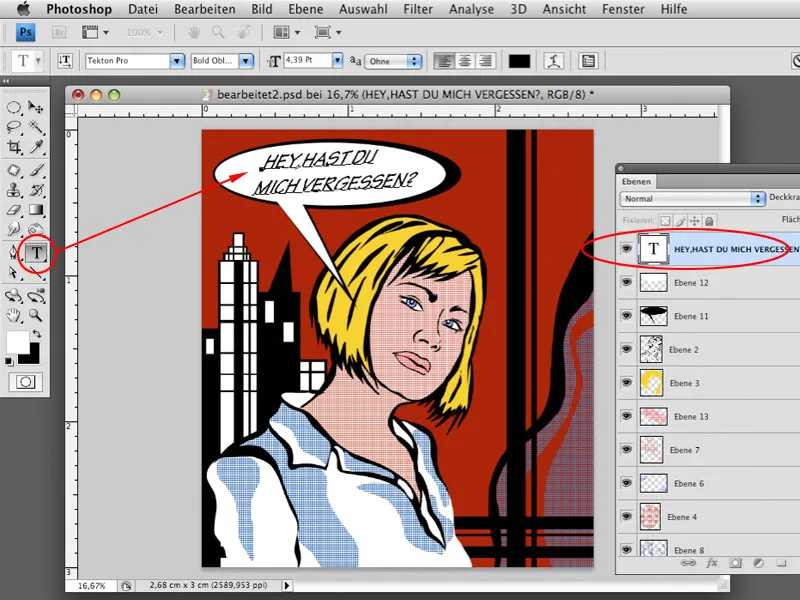Select the Clone Stamp tool

(14, 190)
